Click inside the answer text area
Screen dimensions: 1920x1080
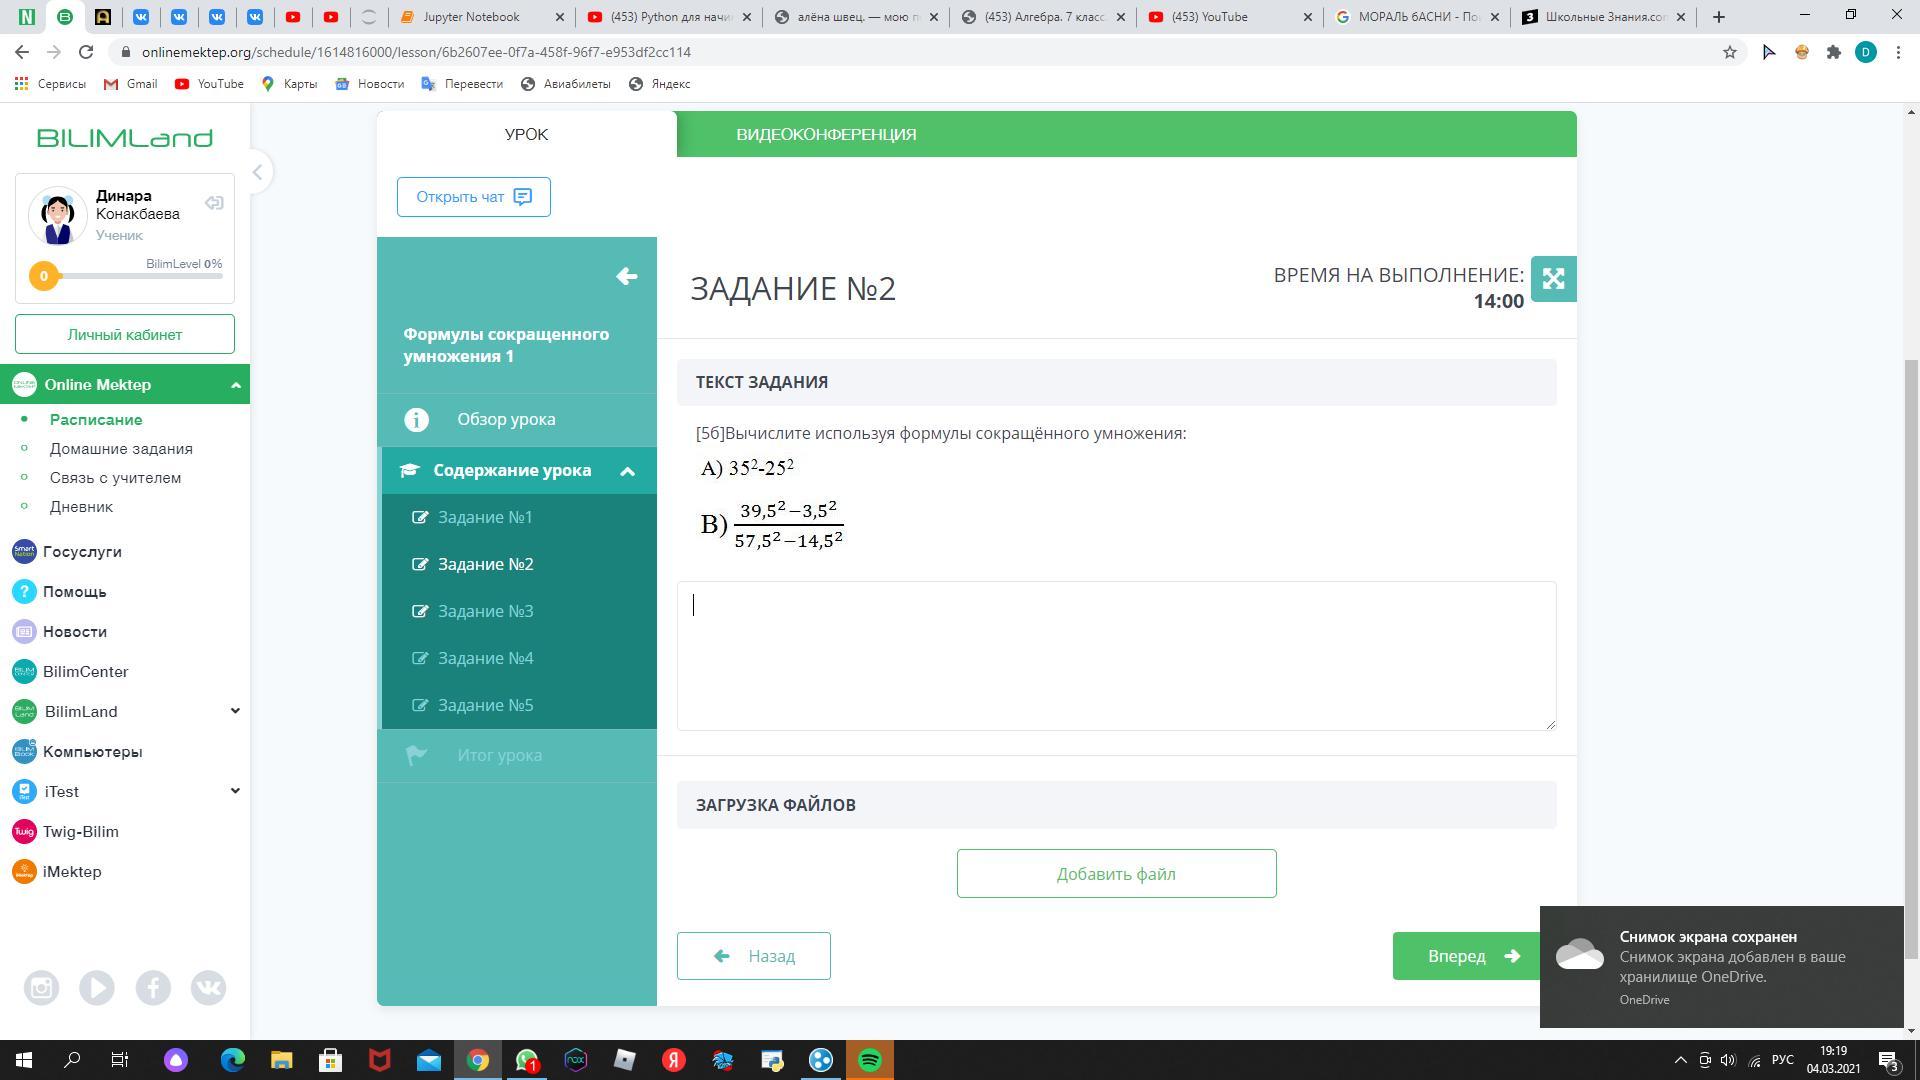click(1116, 656)
